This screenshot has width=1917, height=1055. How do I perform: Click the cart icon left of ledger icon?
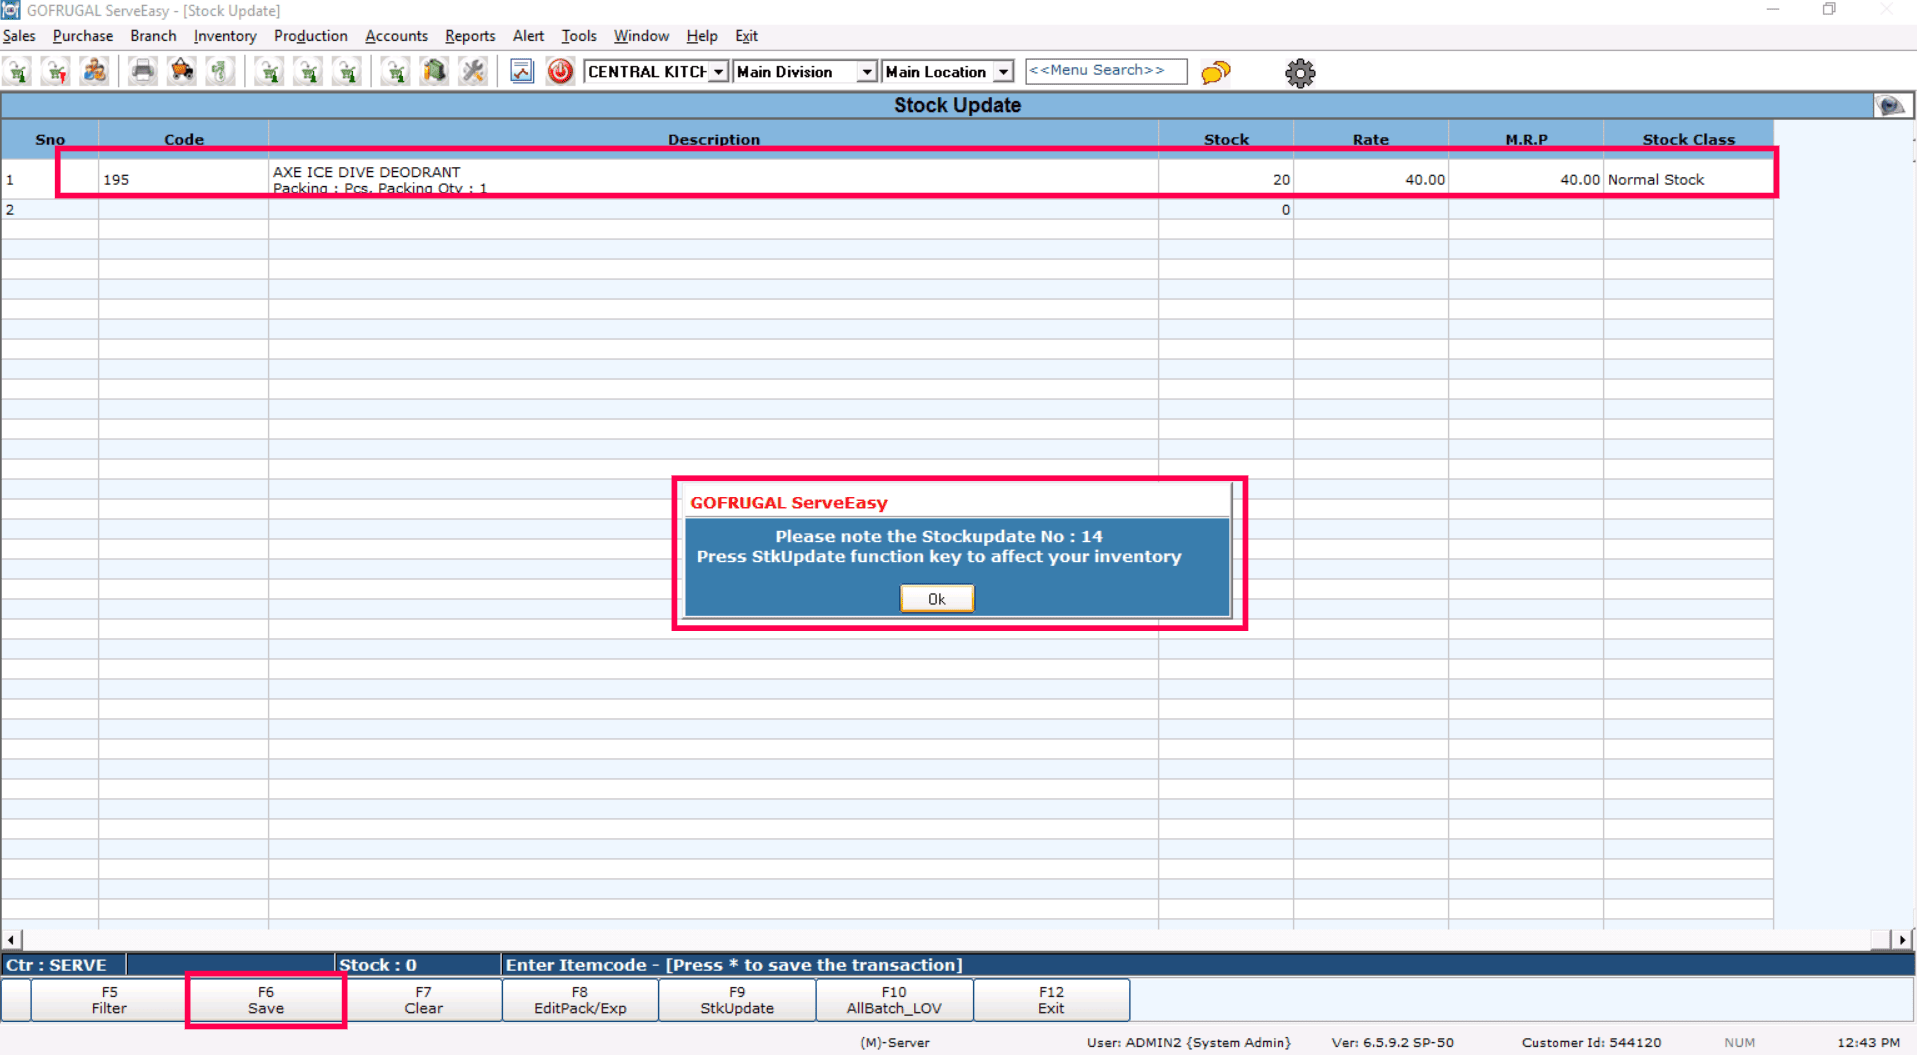(x=396, y=72)
